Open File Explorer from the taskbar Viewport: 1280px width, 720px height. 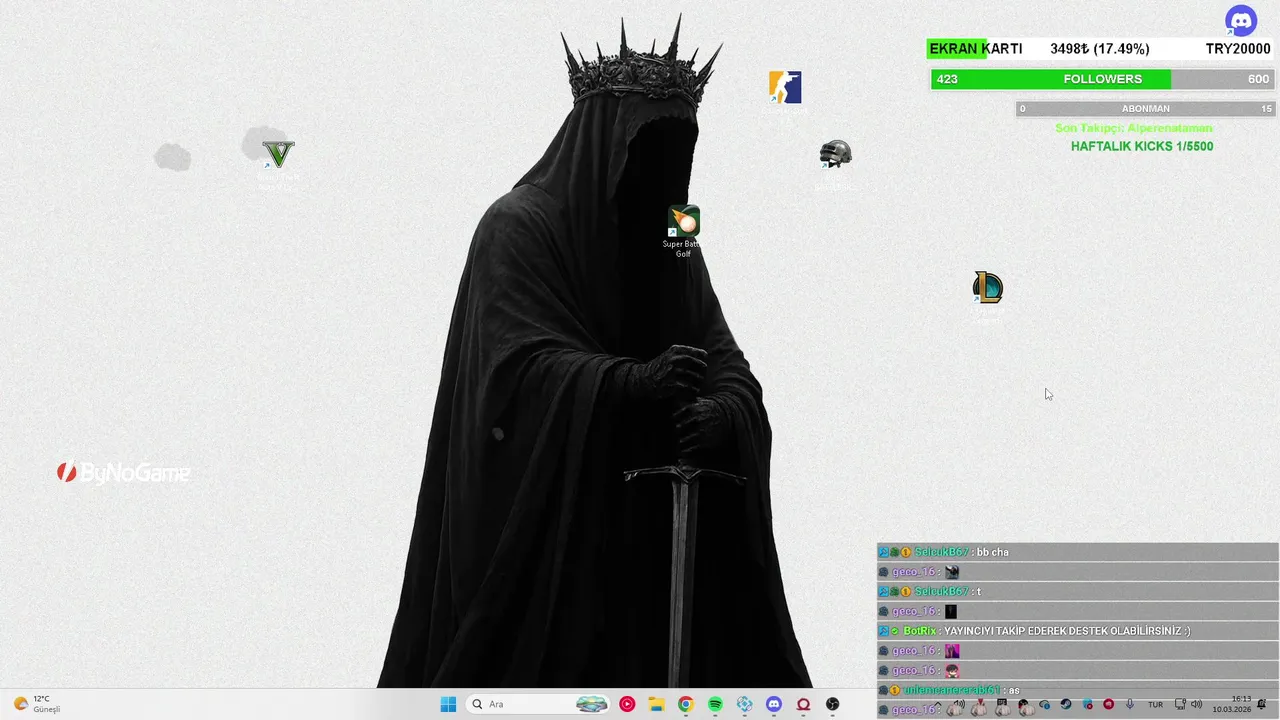coord(656,704)
